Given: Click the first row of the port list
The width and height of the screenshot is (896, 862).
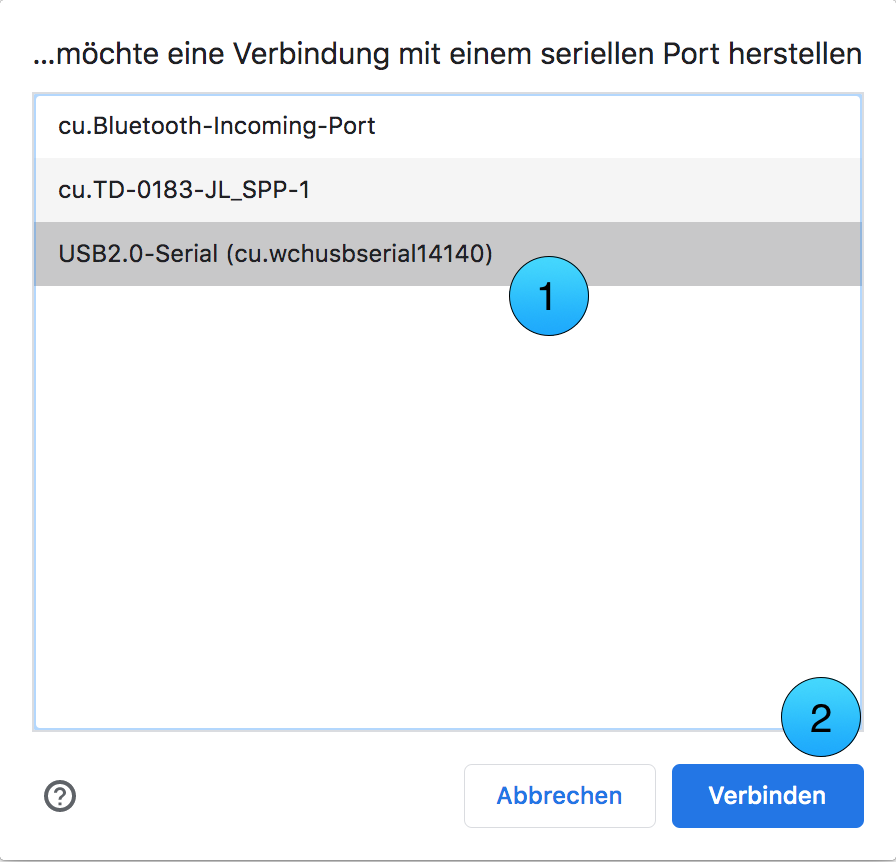Looking at the screenshot, I should [x=448, y=126].
